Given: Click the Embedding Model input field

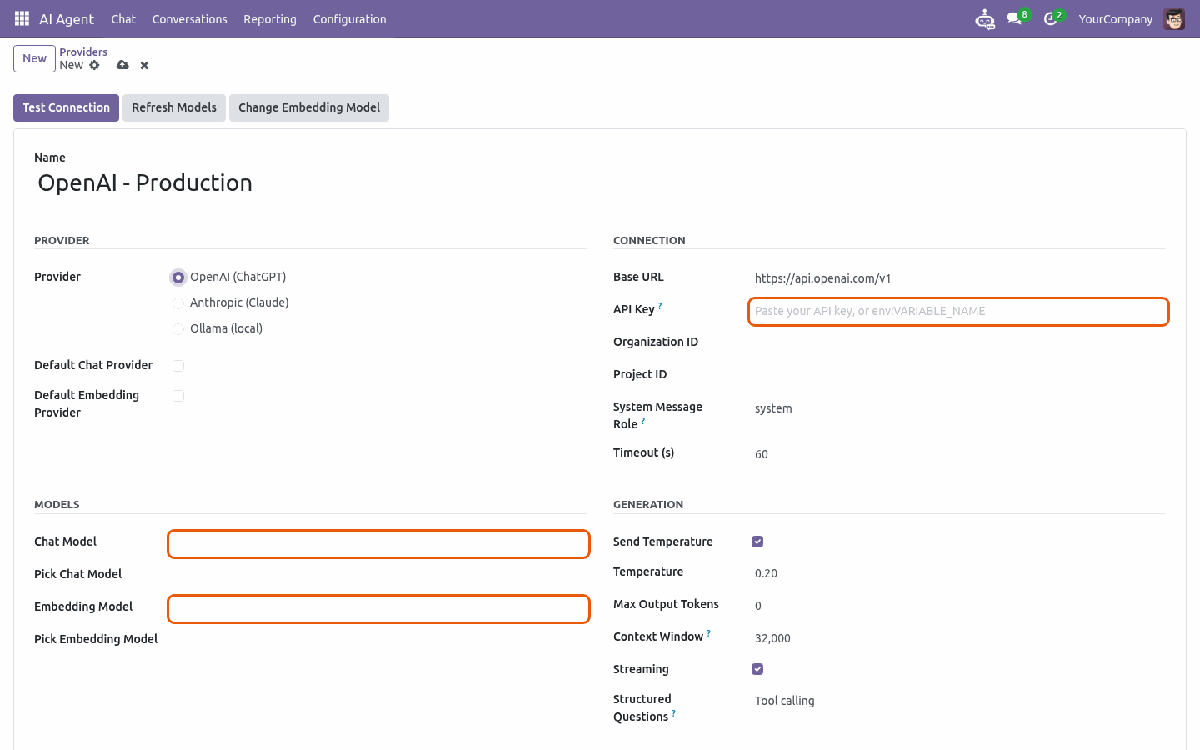Looking at the screenshot, I should 379,609.
